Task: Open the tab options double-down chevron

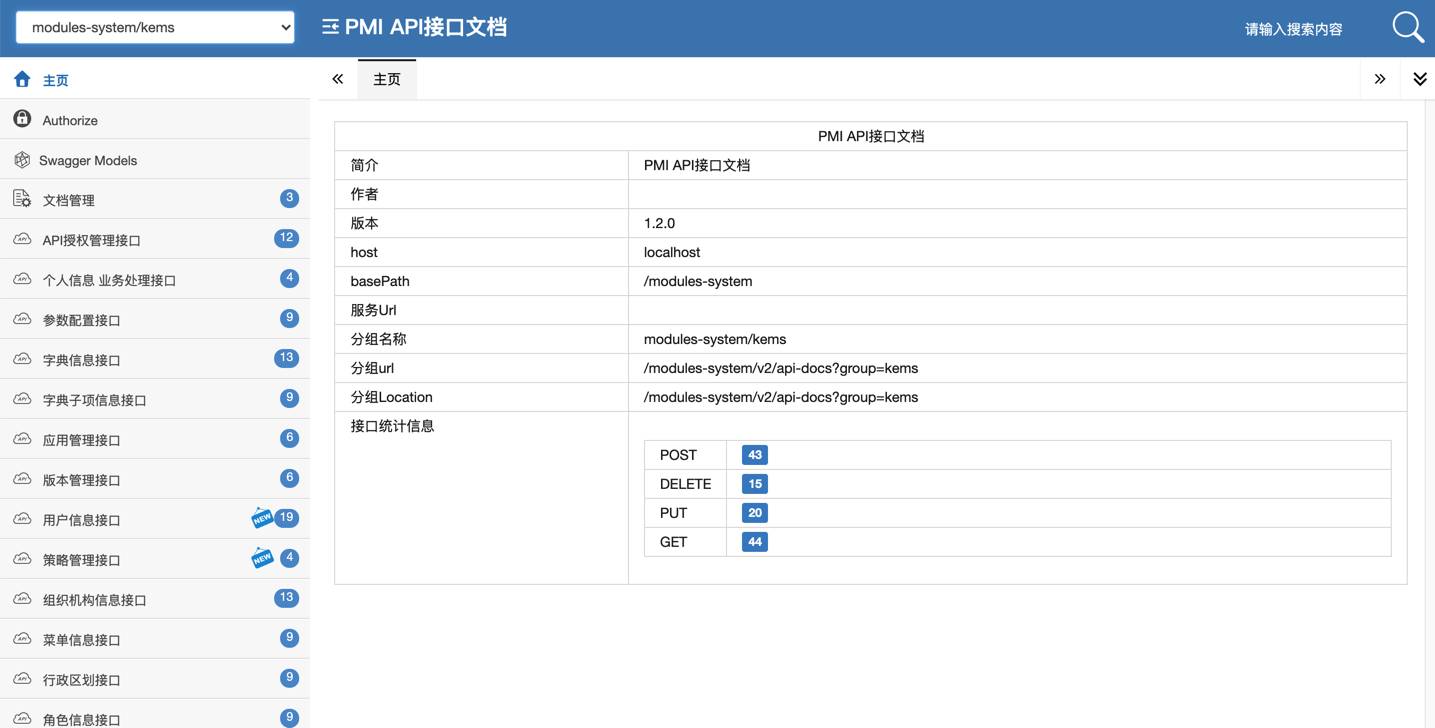Action: (1420, 79)
